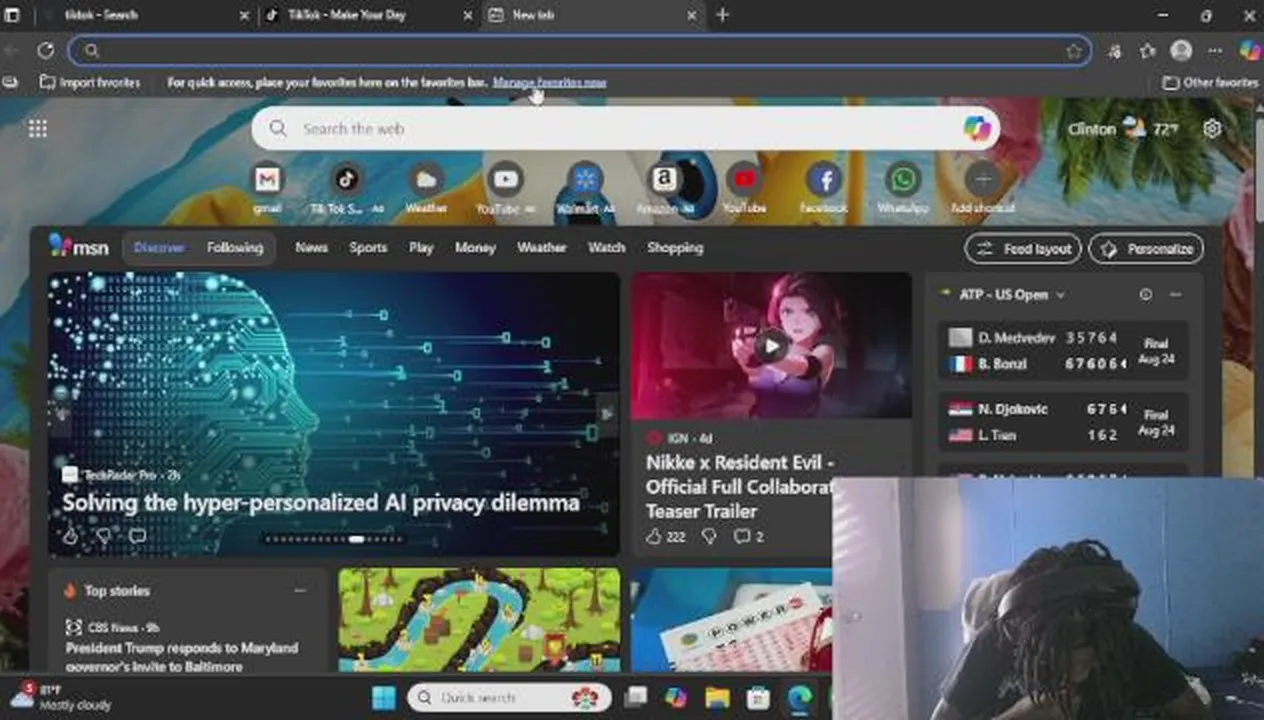Screen dimensions: 1264x720
Task: Open Copilot app from taskbar
Action: pyautogui.click(x=676, y=697)
